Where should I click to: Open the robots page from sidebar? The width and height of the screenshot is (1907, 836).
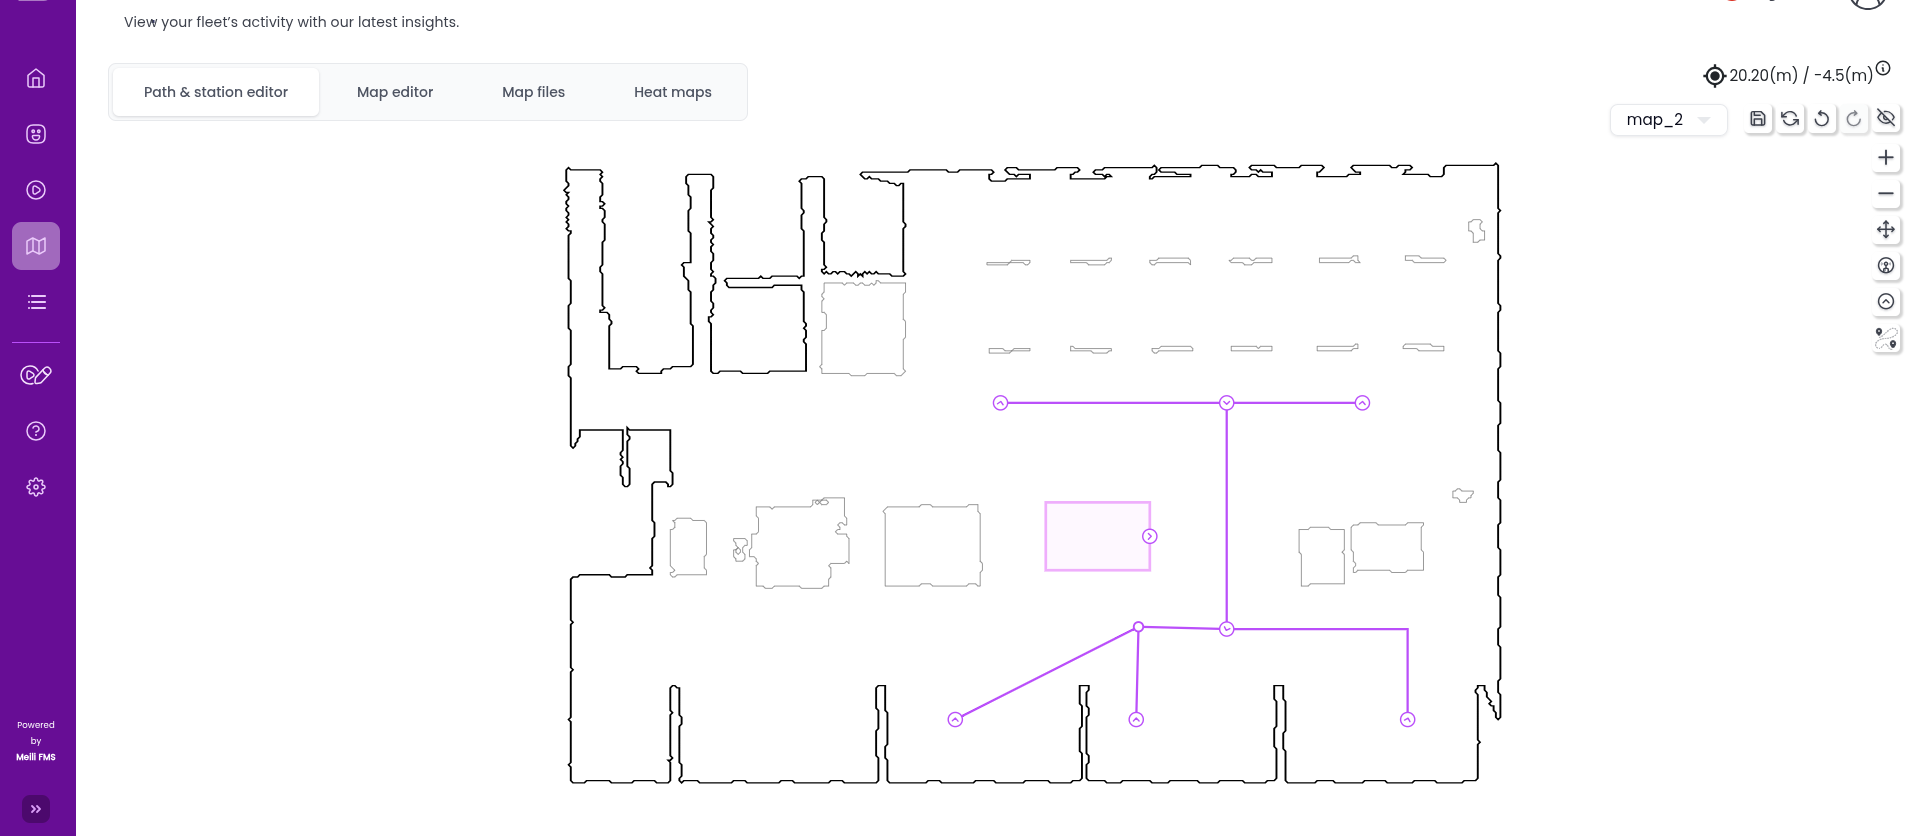point(36,134)
